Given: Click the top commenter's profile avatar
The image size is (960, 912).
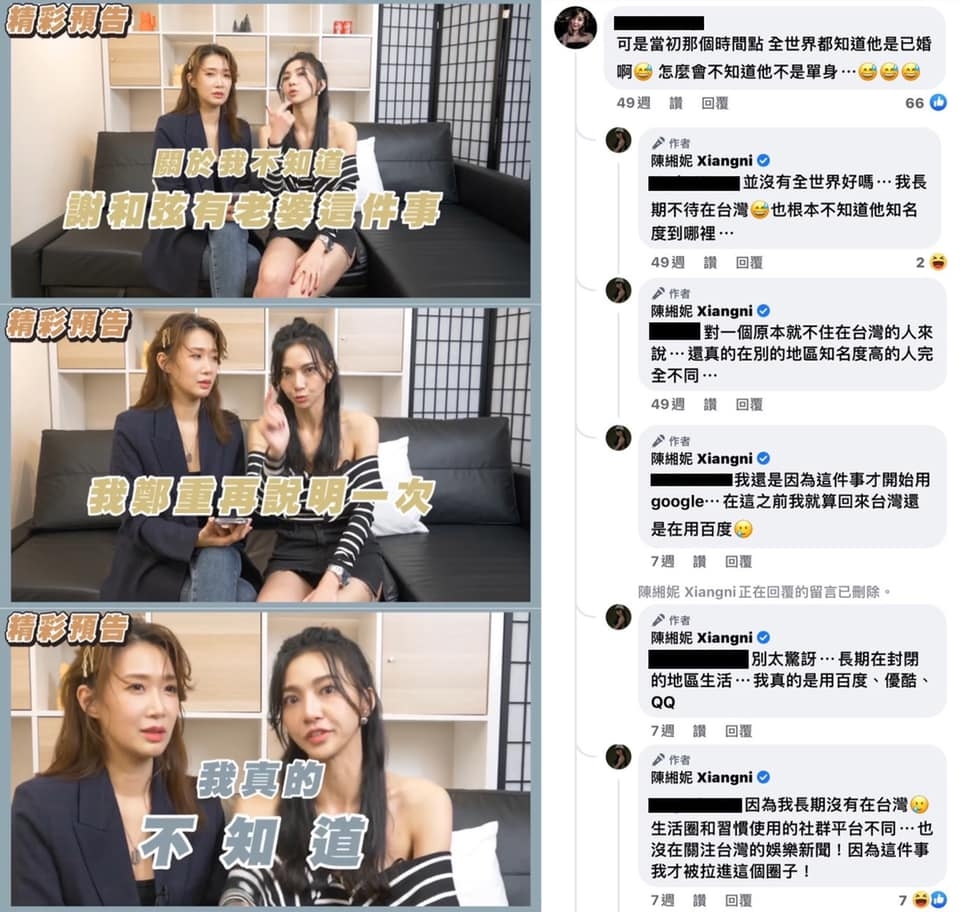Looking at the screenshot, I should [575, 28].
